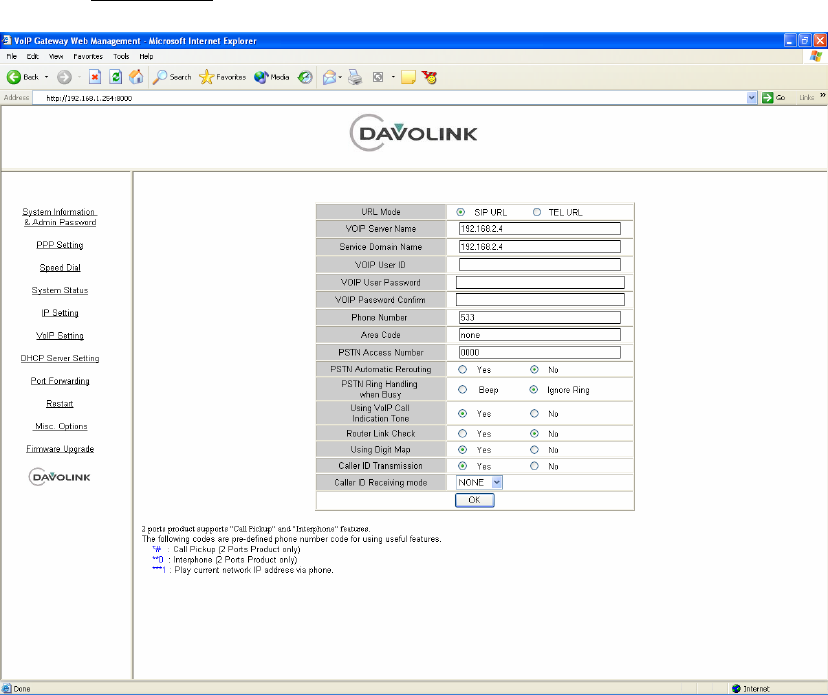
Task: Open the Edit menu
Action: (x=33, y=57)
